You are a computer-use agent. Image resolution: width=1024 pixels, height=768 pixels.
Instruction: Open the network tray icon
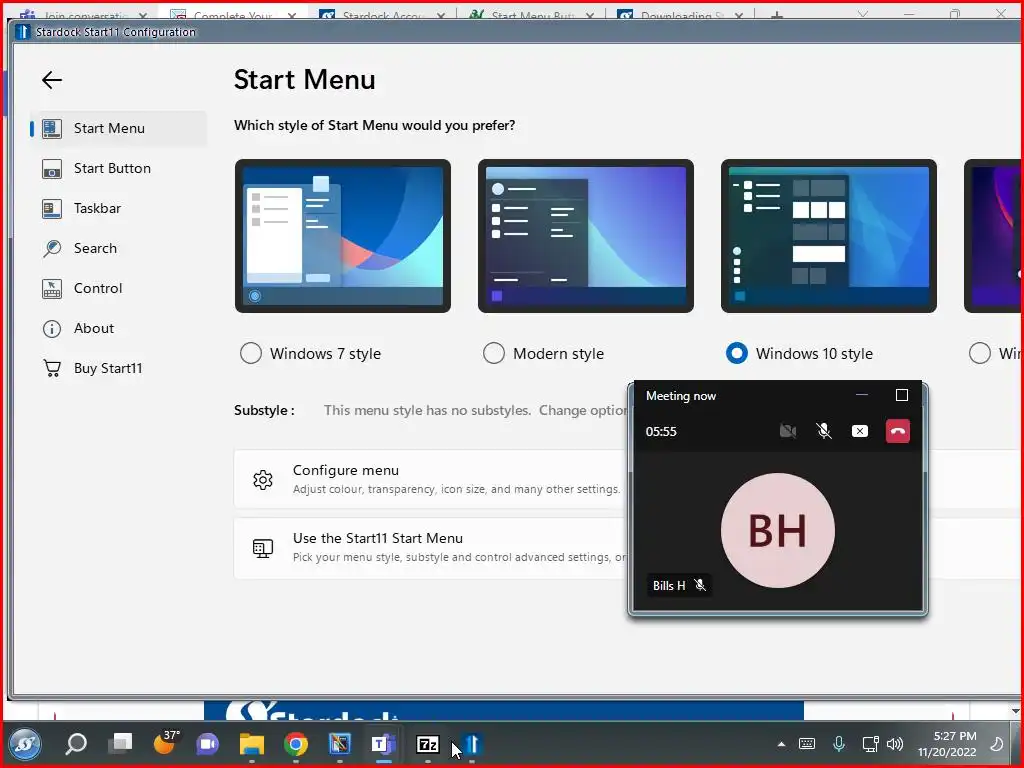coord(870,744)
